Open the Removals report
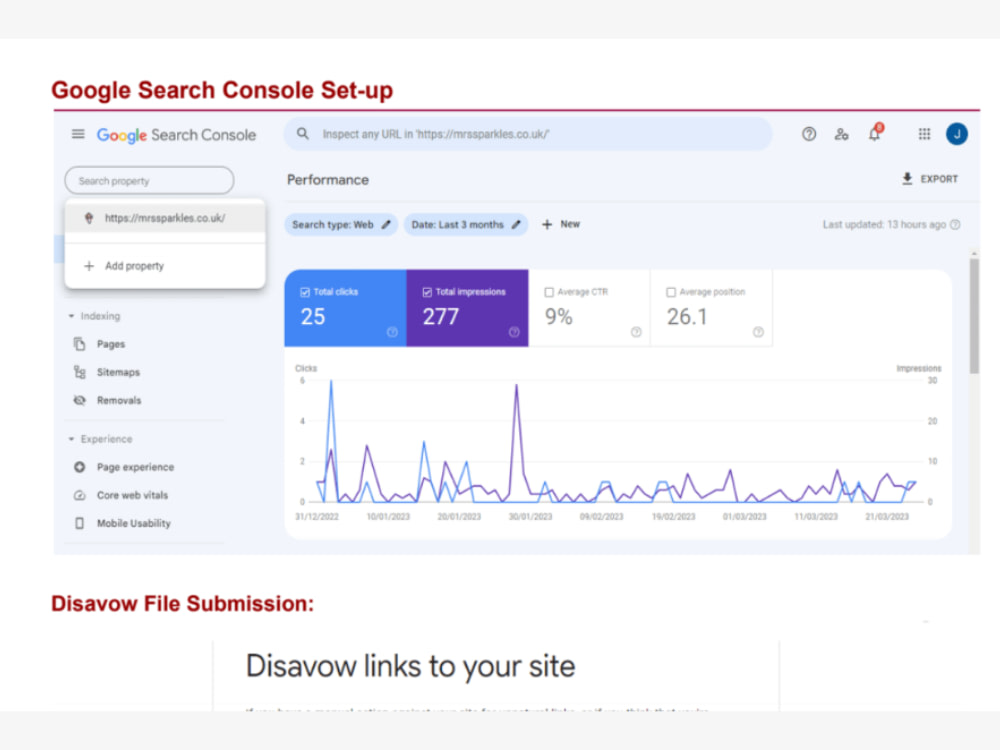 (x=119, y=400)
